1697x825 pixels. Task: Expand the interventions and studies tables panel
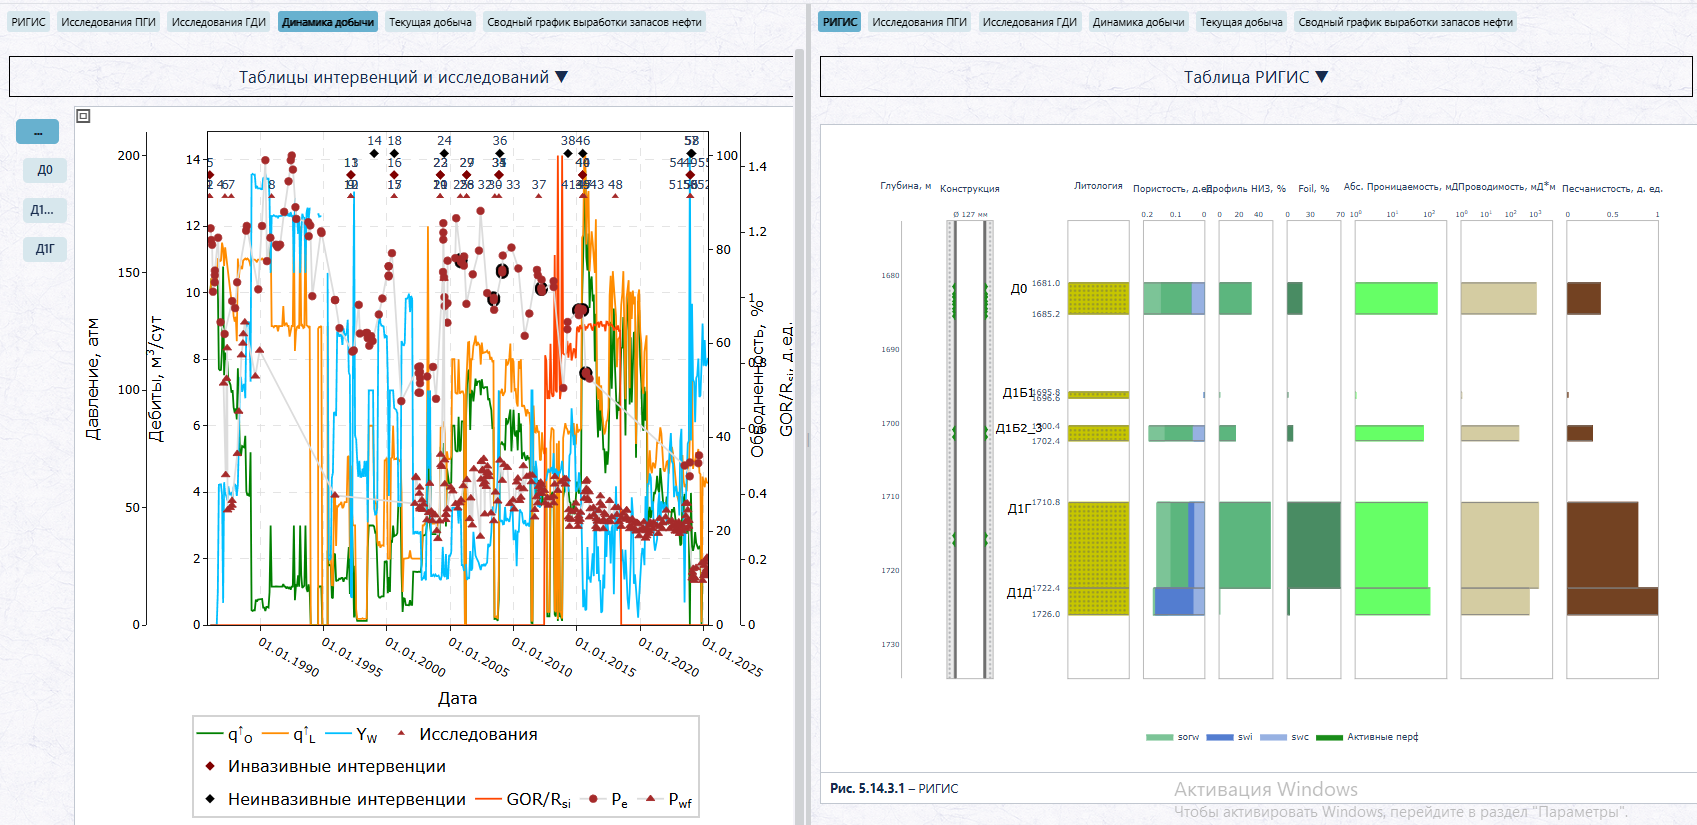401,77
